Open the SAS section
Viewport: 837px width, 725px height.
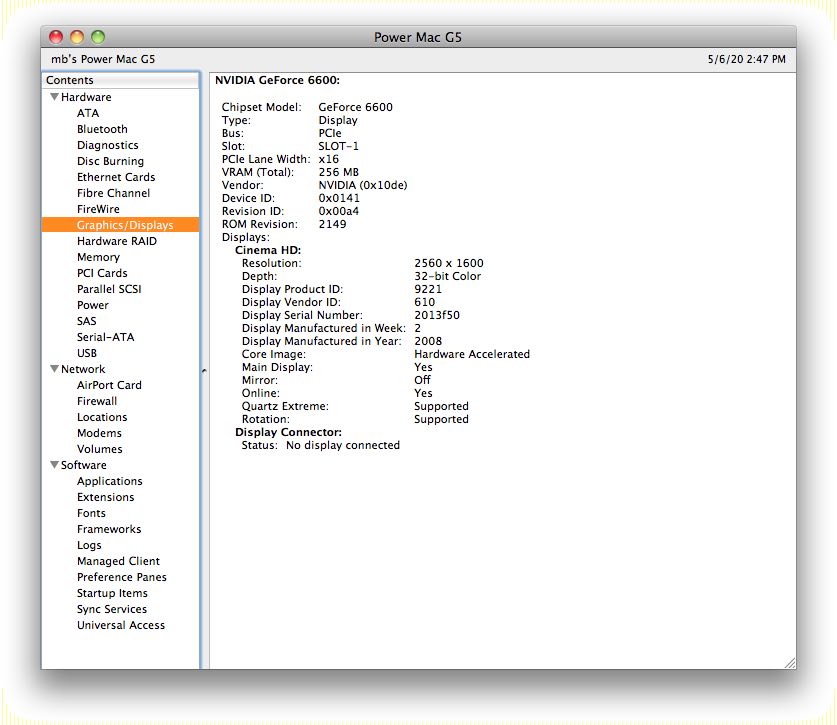point(86,321)
